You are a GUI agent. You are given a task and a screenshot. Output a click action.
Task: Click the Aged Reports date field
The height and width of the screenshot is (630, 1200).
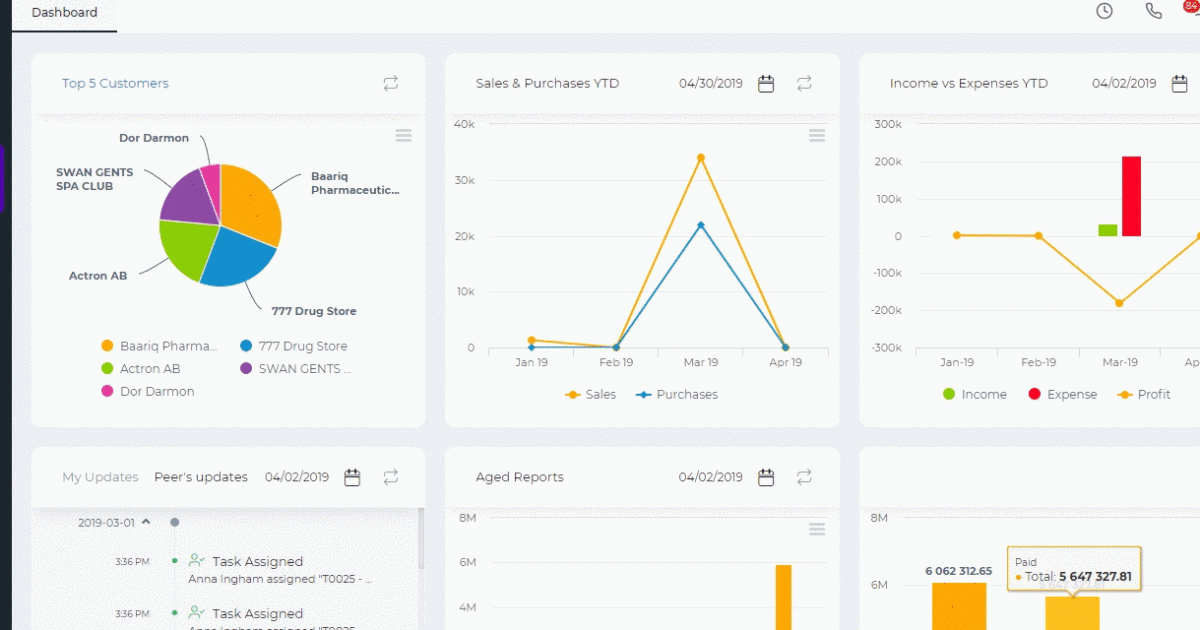click(711, 478)
